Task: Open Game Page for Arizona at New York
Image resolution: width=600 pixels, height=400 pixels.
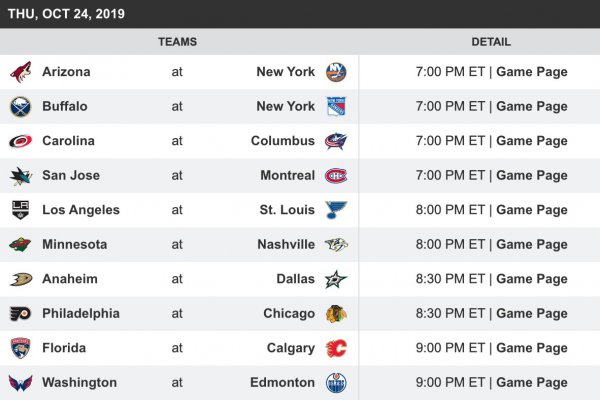Action: coord(531,72)
